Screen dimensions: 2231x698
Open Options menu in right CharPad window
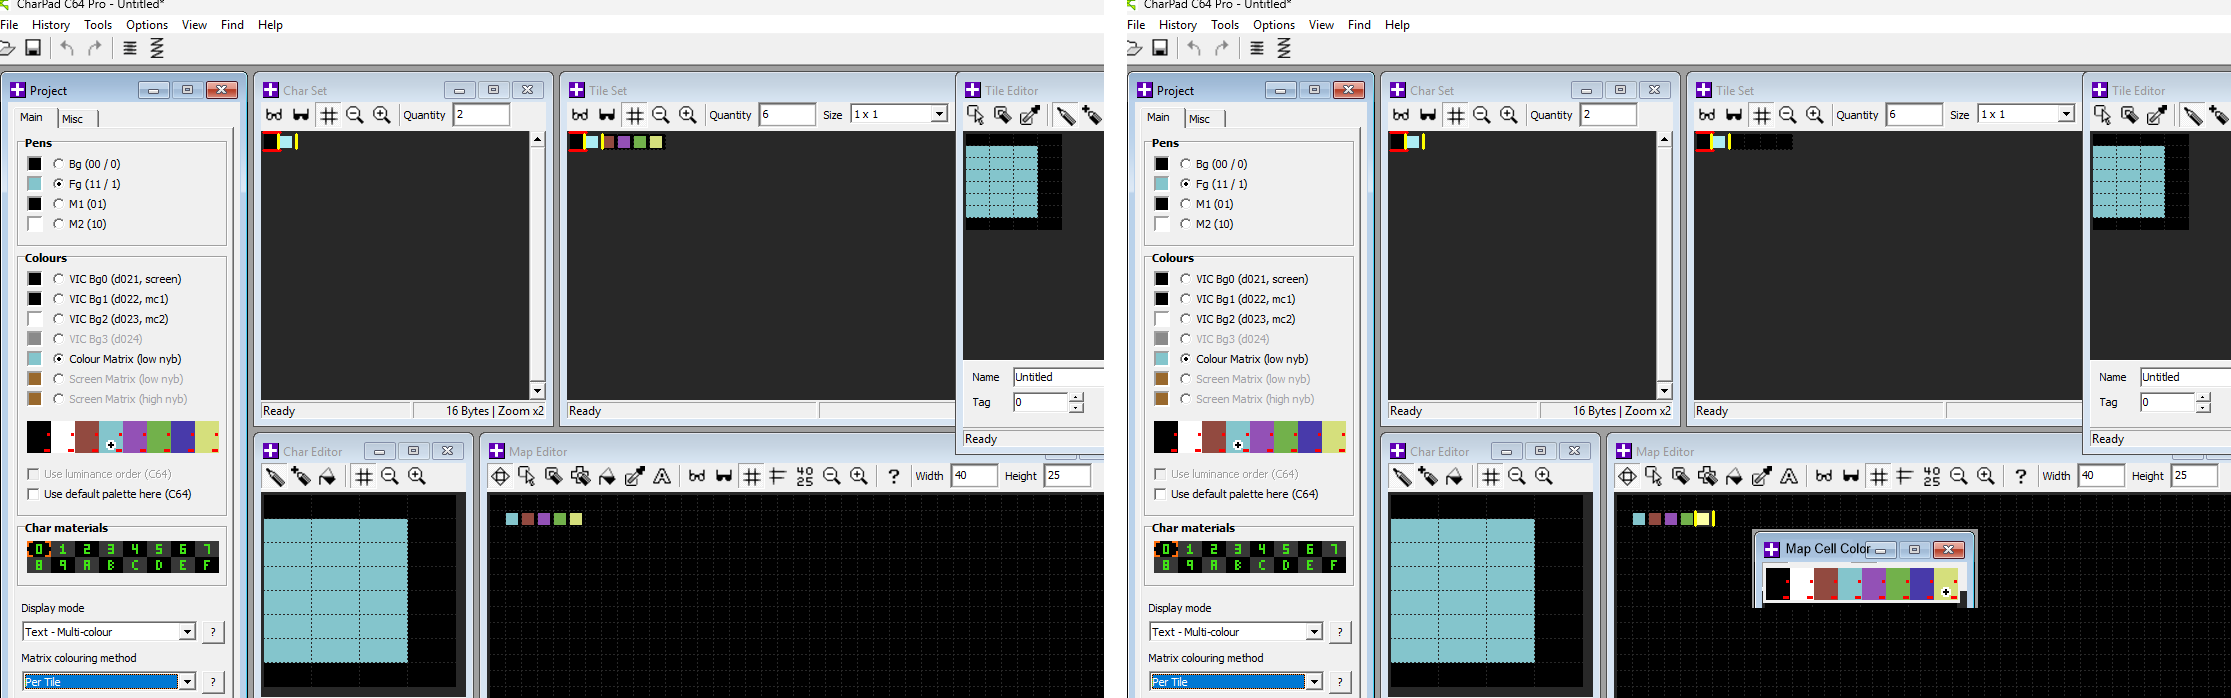click(1274, 25)
